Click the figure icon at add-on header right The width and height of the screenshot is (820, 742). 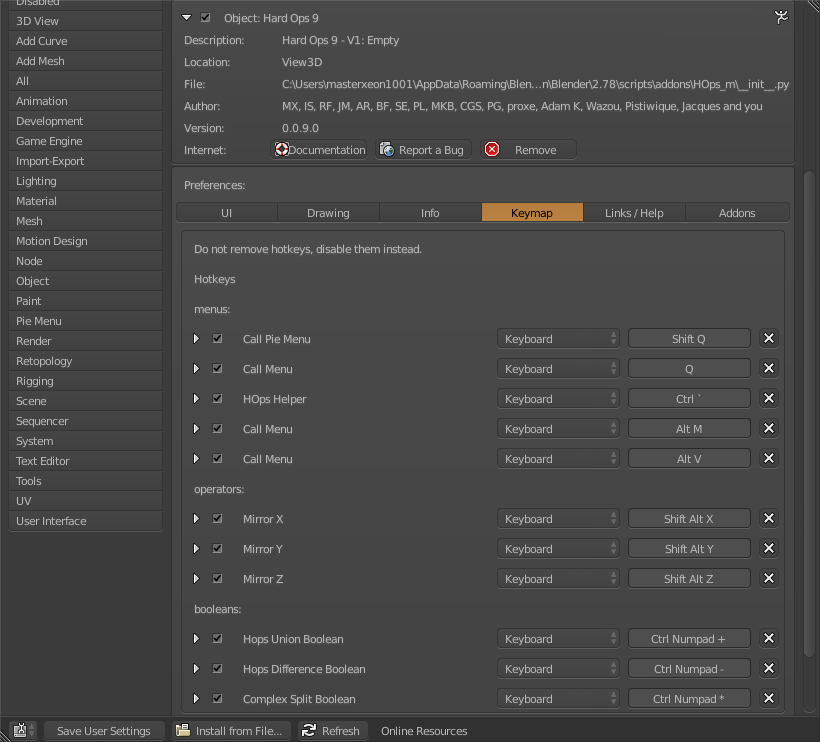(x=781, y=17)
